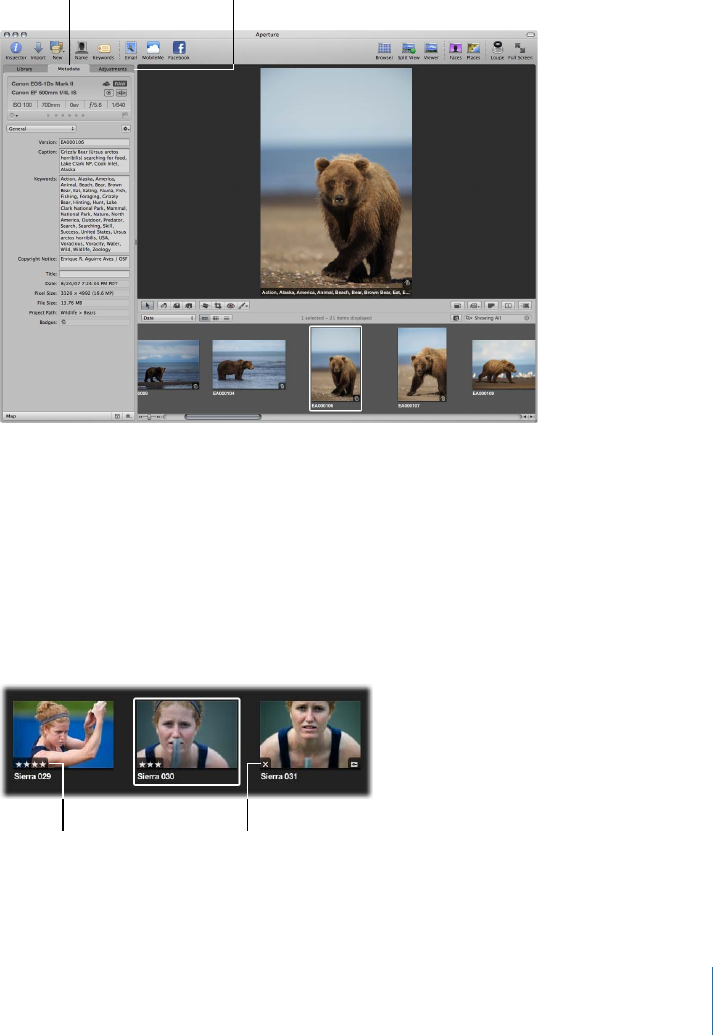Select the Metadata tab
The image size is (713, 1035).
69,69
